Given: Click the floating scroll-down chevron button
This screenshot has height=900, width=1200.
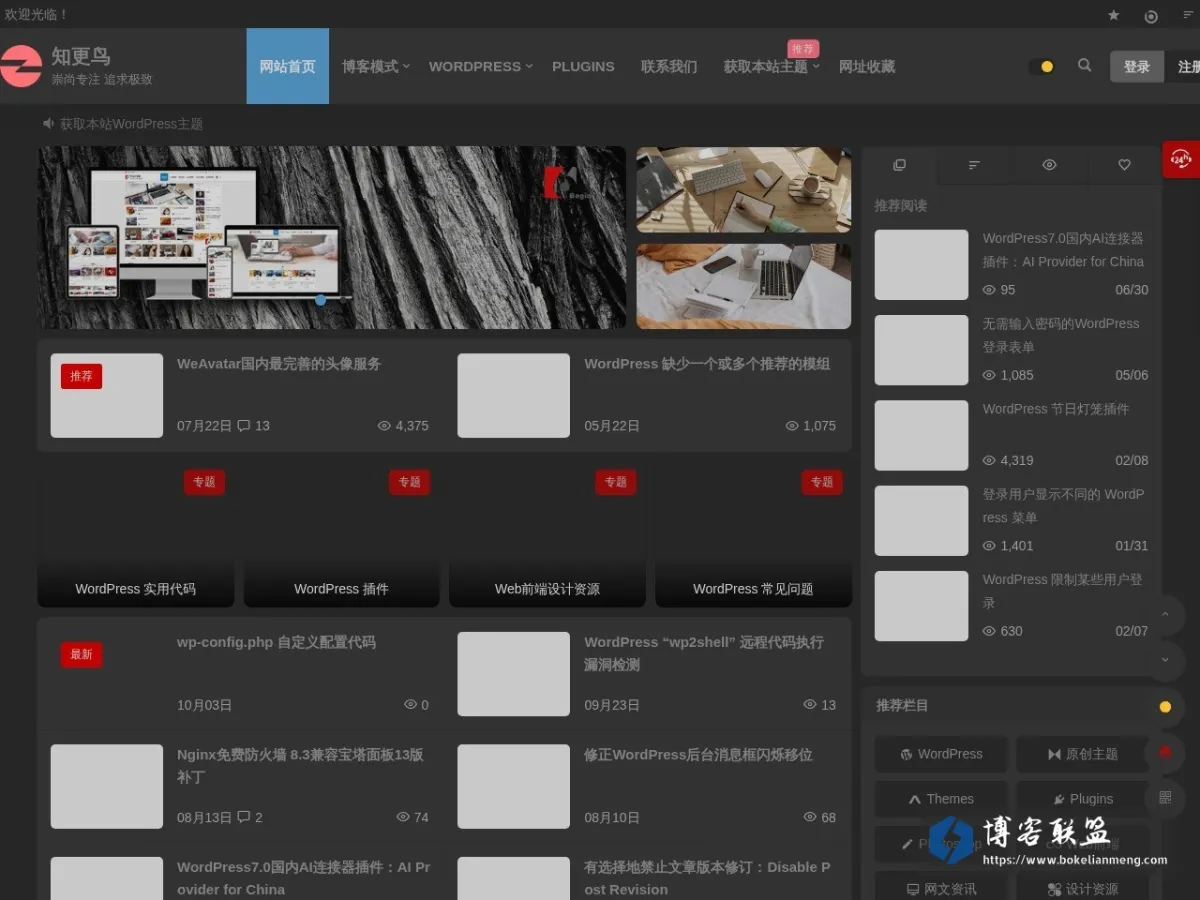Looking at the screenshot, I should [1165, 660].
